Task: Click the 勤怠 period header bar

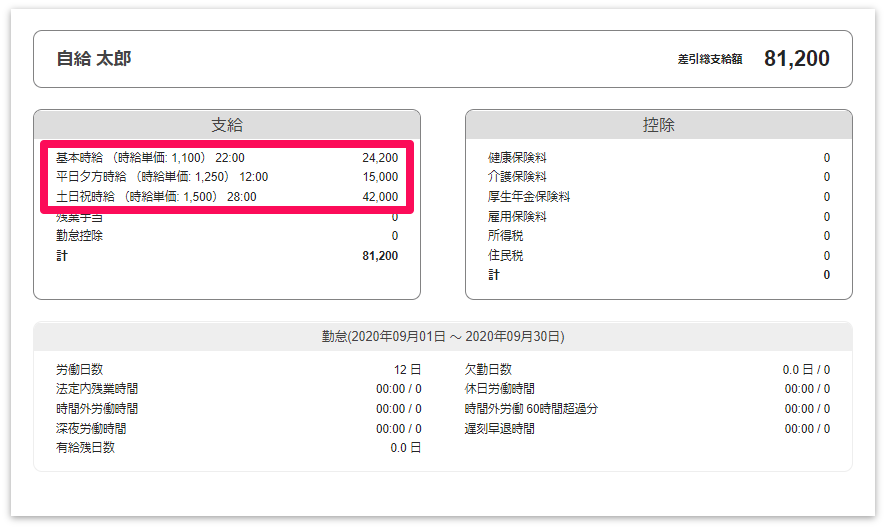Action: [x=442, y=337]
